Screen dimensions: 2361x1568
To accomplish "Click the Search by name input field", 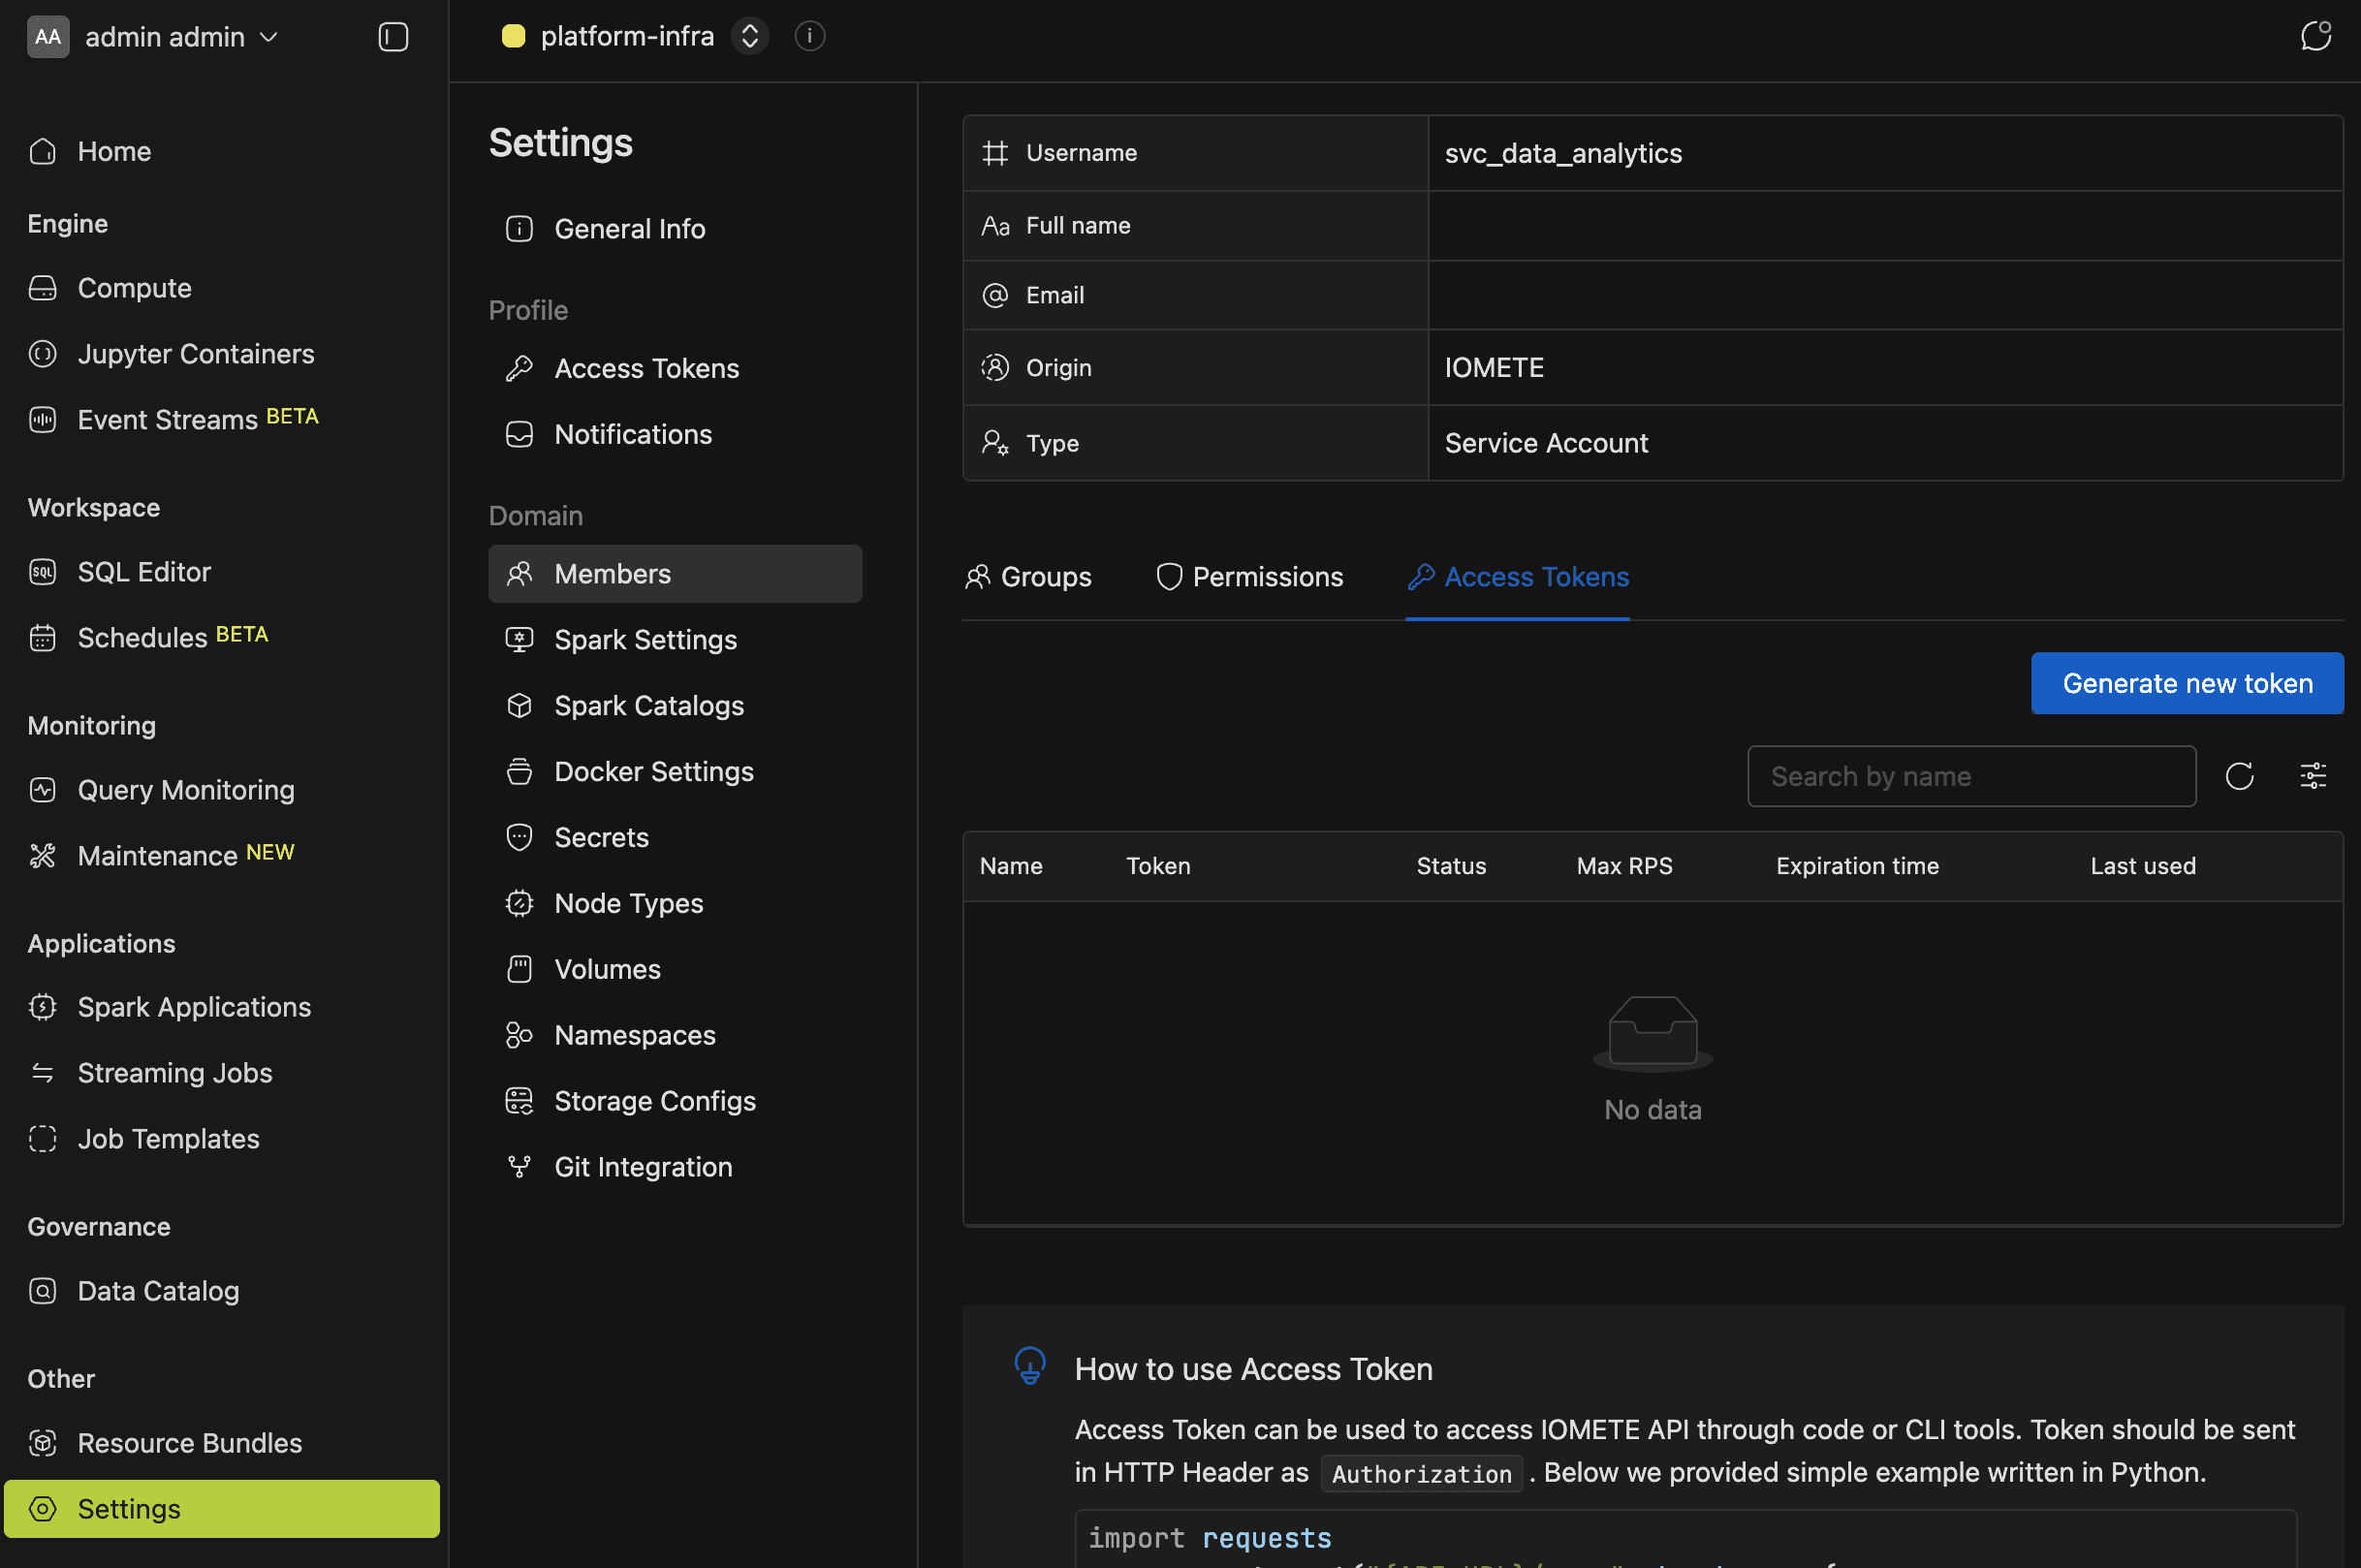I will pos(1969,775).
